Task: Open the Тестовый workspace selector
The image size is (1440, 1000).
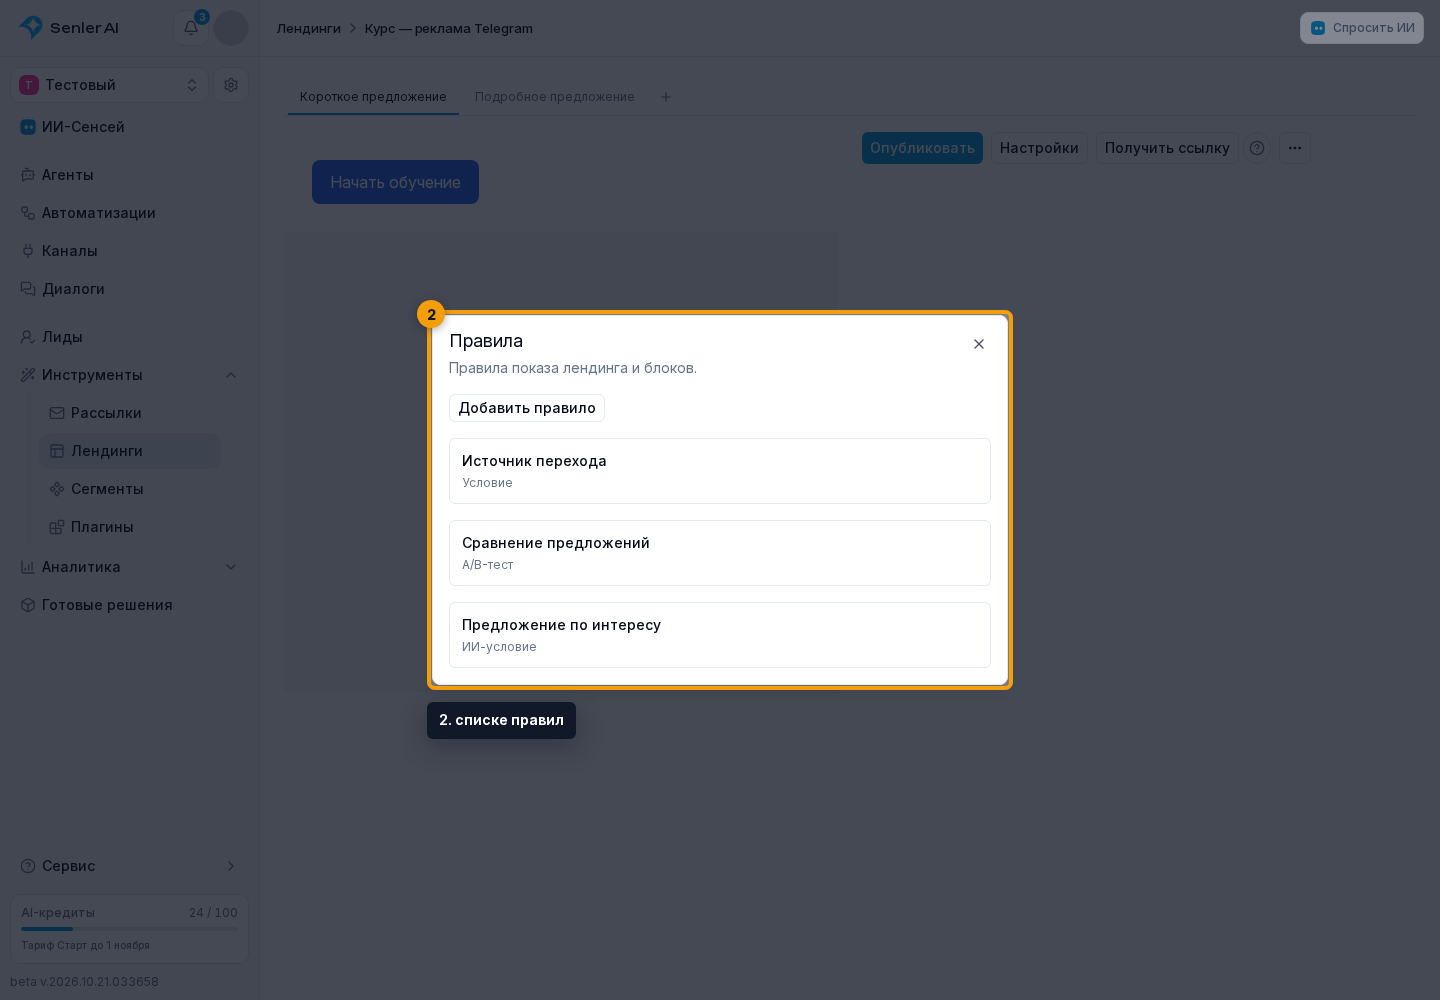Action: point(109,85)
